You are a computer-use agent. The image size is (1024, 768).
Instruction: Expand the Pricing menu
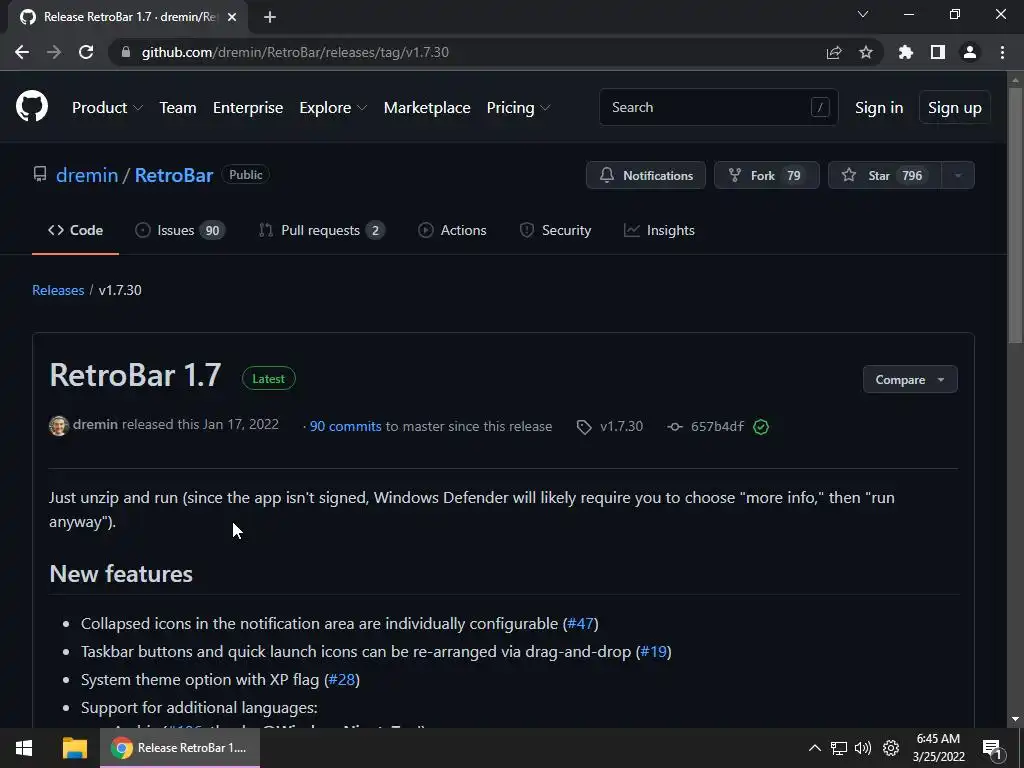point(519,108)
